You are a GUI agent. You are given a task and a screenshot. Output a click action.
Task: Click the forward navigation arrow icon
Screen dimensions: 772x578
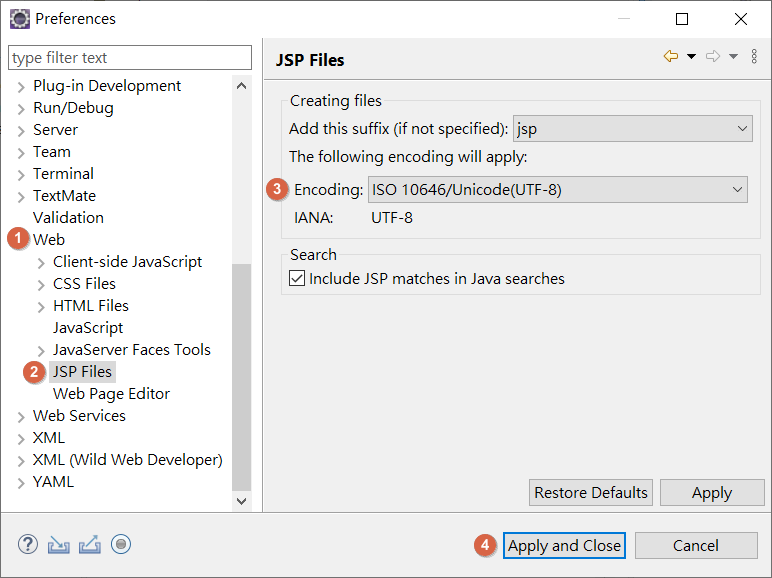[712, 56]
